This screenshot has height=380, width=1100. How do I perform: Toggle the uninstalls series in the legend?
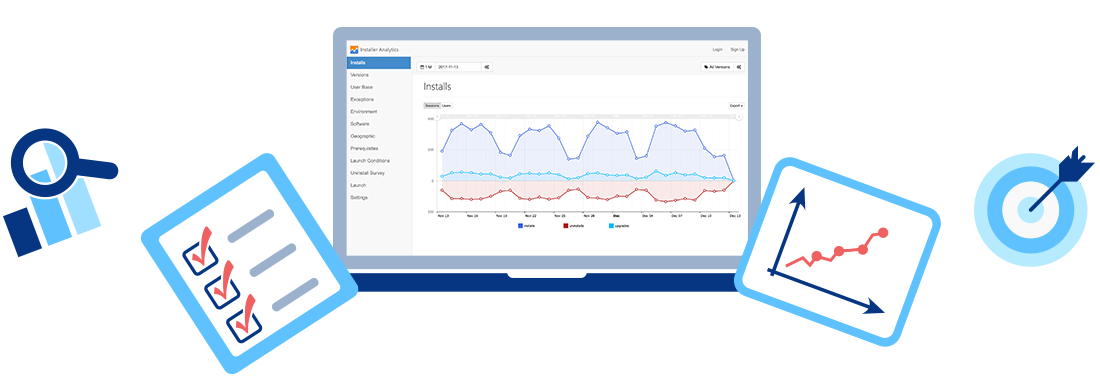(x=573, y=226)
